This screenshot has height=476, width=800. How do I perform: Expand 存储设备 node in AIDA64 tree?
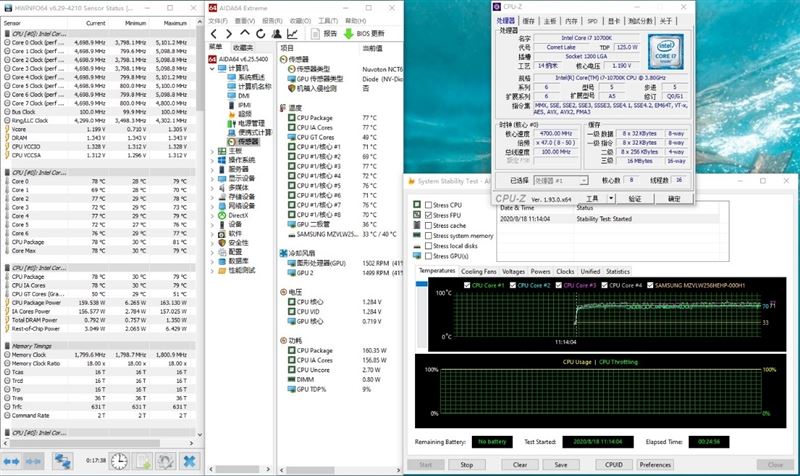point(212,197)
